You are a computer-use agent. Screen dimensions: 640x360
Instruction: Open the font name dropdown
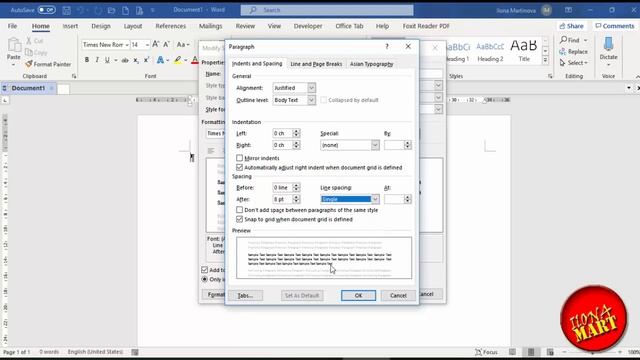127,44
